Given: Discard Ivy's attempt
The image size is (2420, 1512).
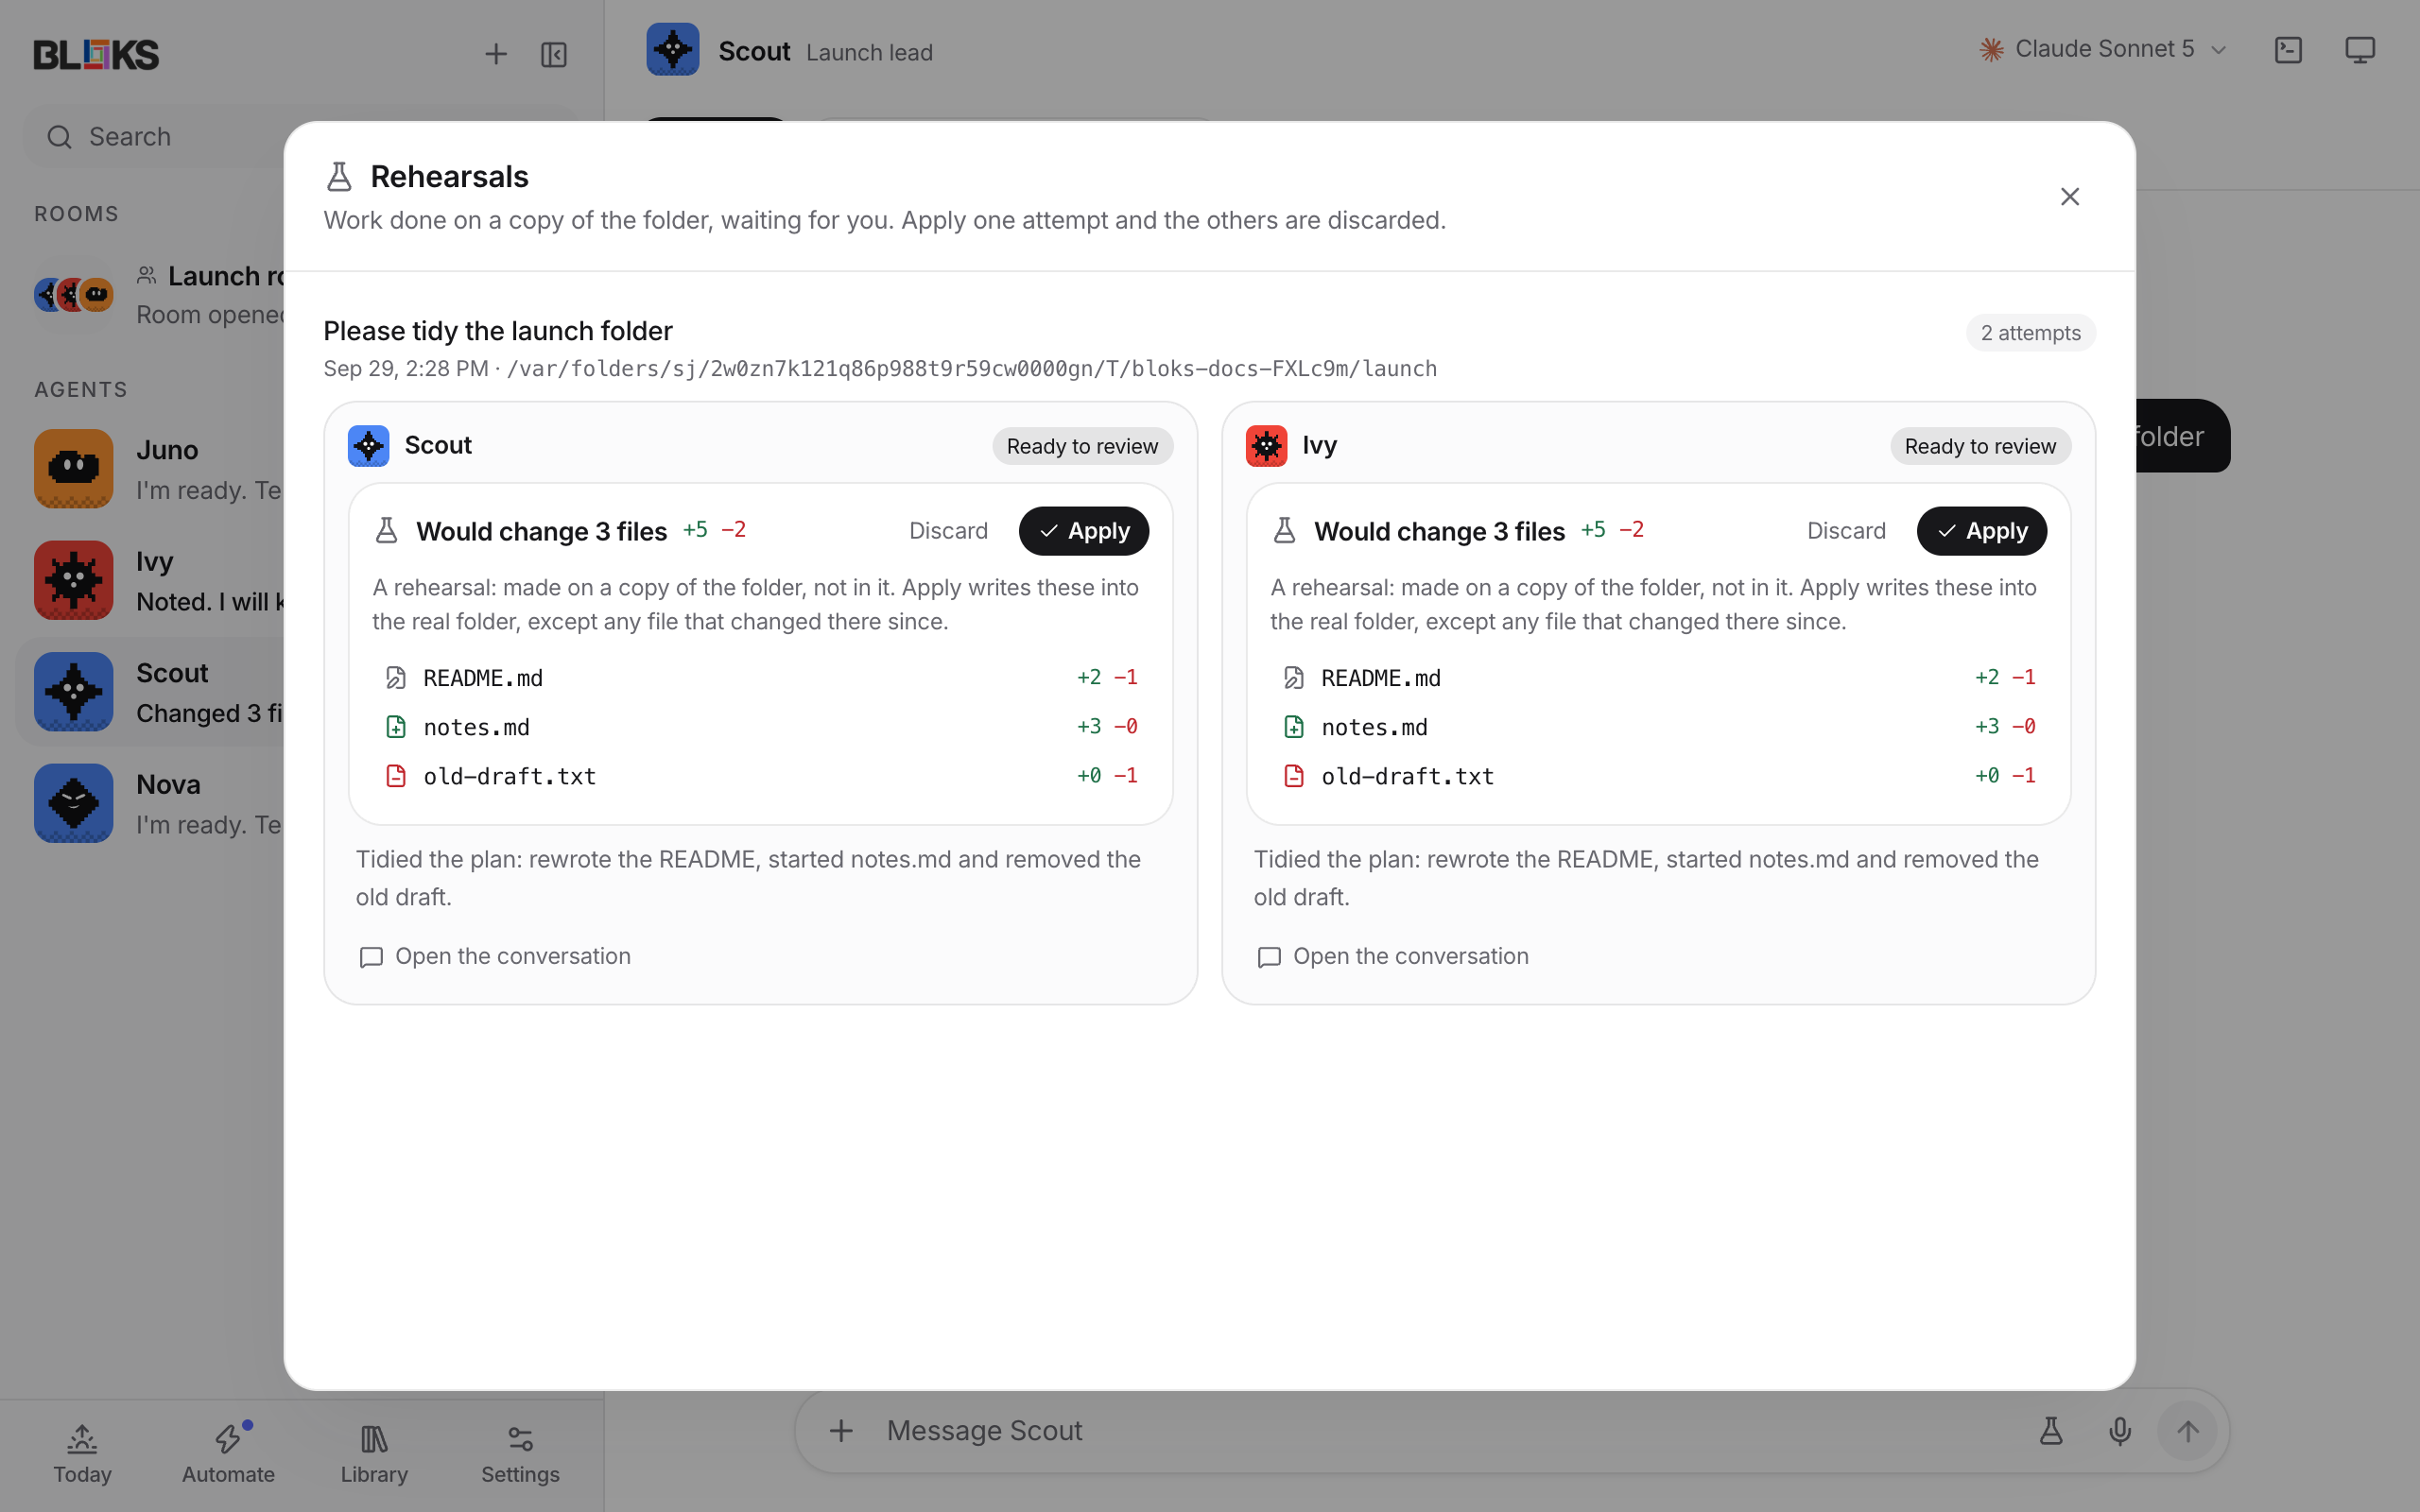Looking at the screenshot, I should (1846, 531).
